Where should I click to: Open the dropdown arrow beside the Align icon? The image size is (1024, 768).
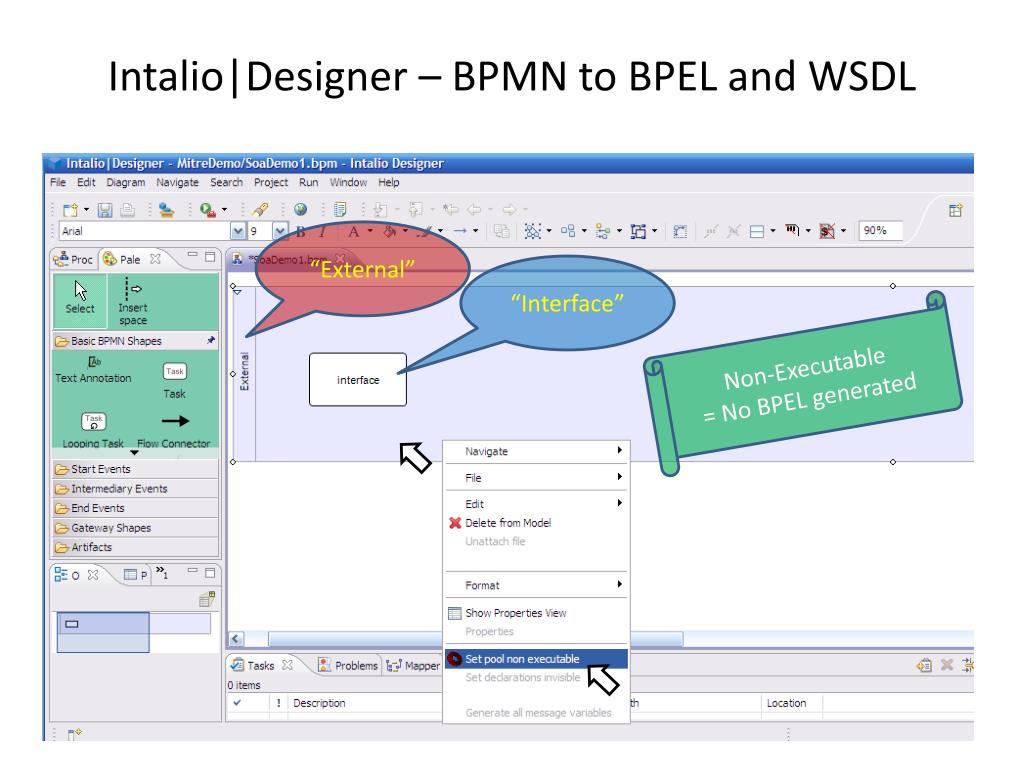[x=619, y=231]
